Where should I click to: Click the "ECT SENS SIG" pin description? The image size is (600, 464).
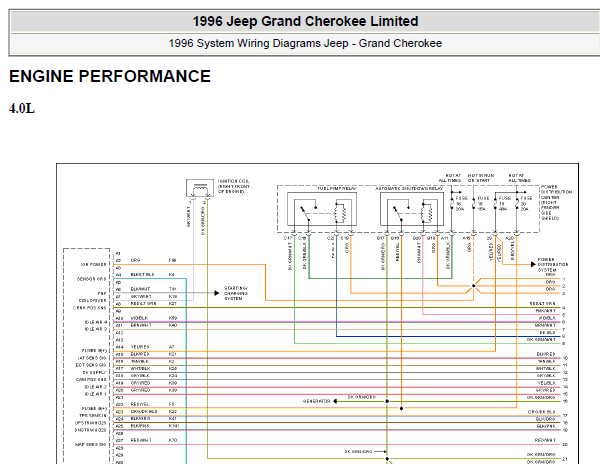point(91,365)
